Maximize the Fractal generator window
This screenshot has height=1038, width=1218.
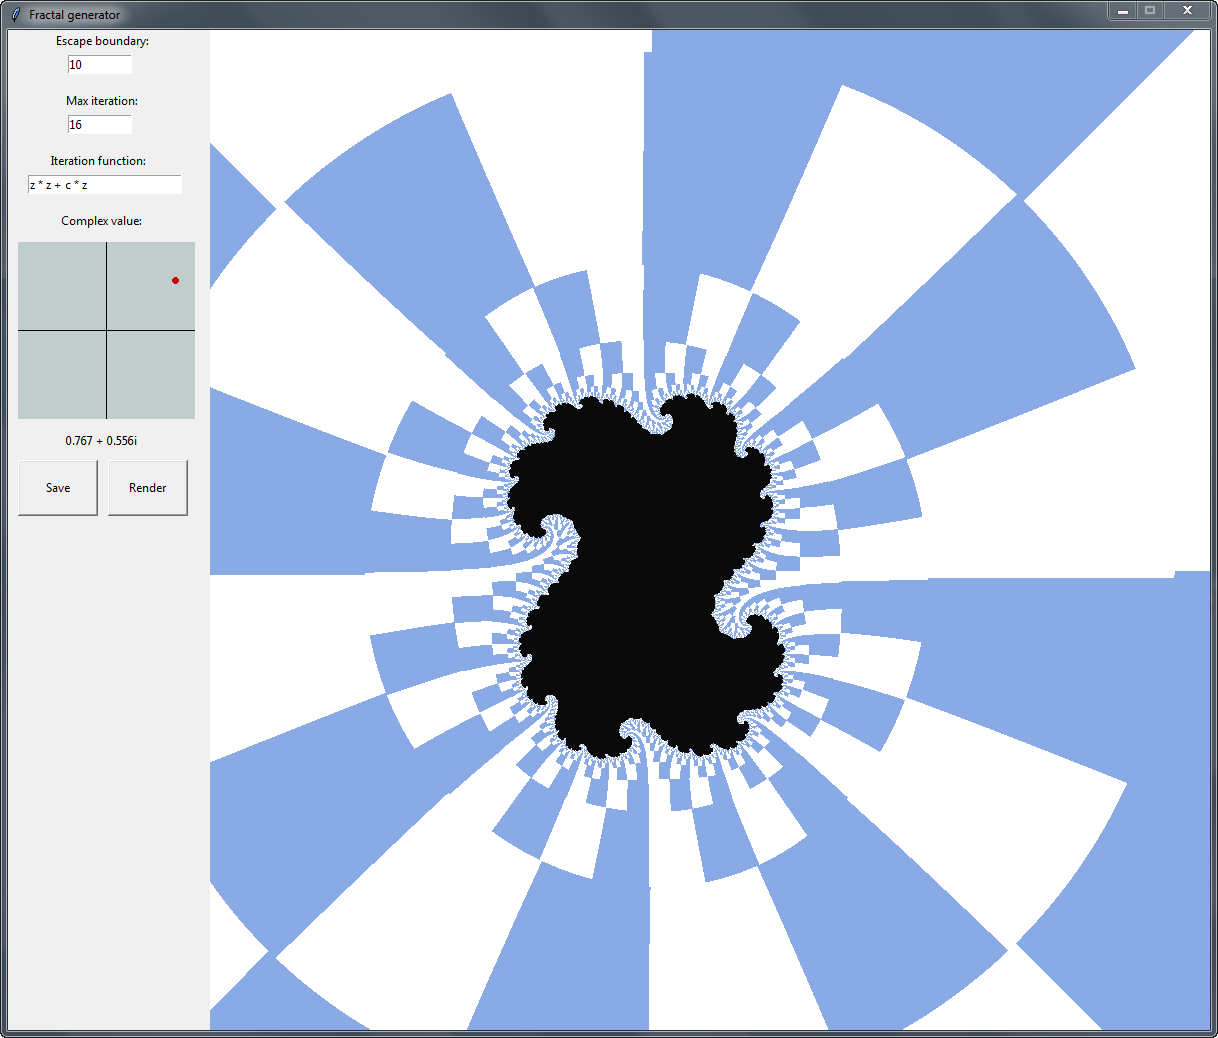(1150, 10)
